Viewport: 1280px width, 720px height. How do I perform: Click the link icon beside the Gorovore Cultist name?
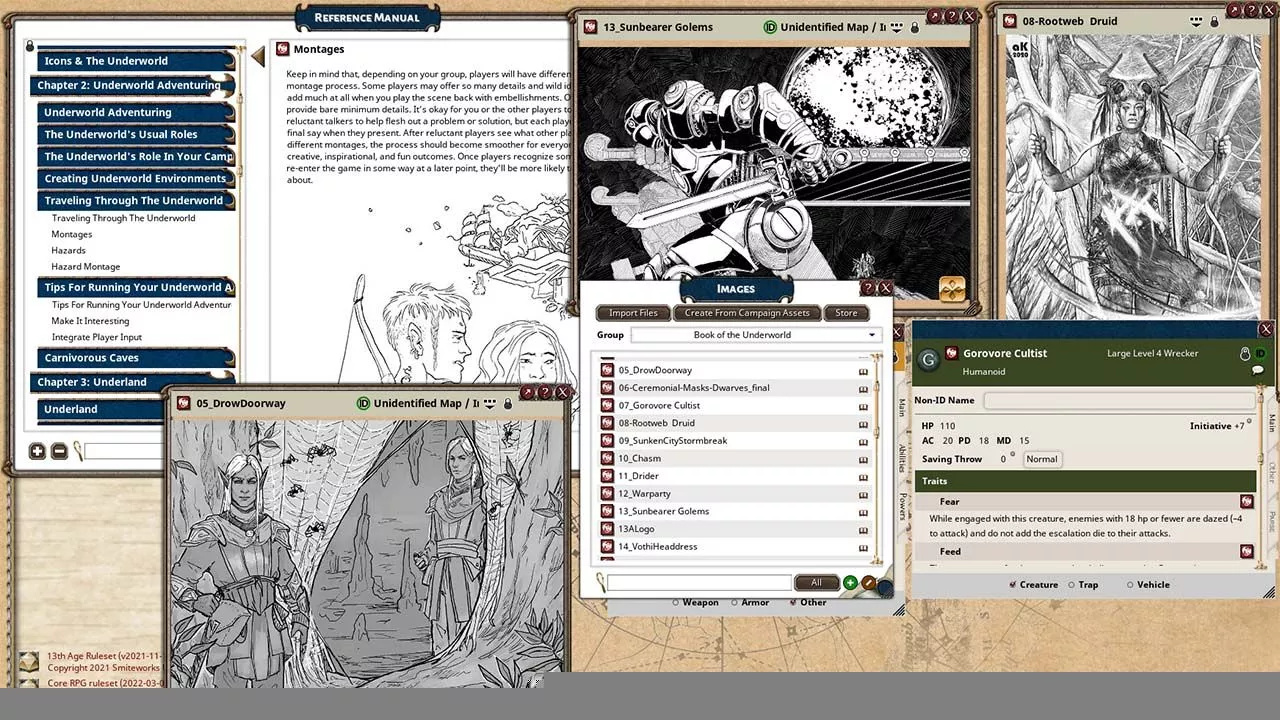[953, 353]
